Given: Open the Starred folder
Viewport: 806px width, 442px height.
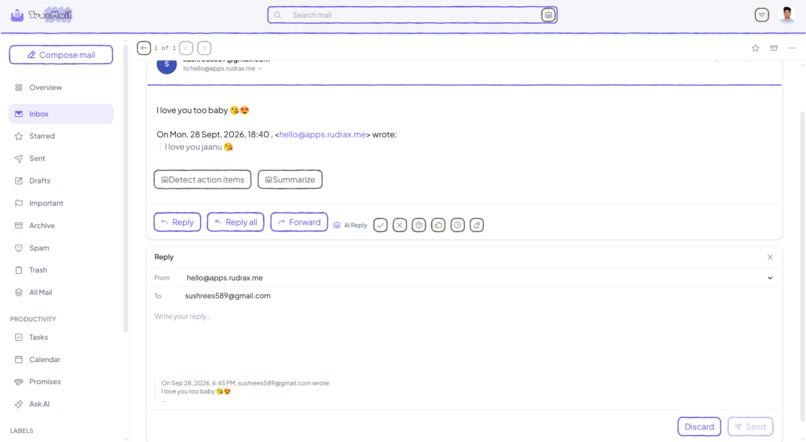Looking at the screenshot, I should tap(61, 136).
